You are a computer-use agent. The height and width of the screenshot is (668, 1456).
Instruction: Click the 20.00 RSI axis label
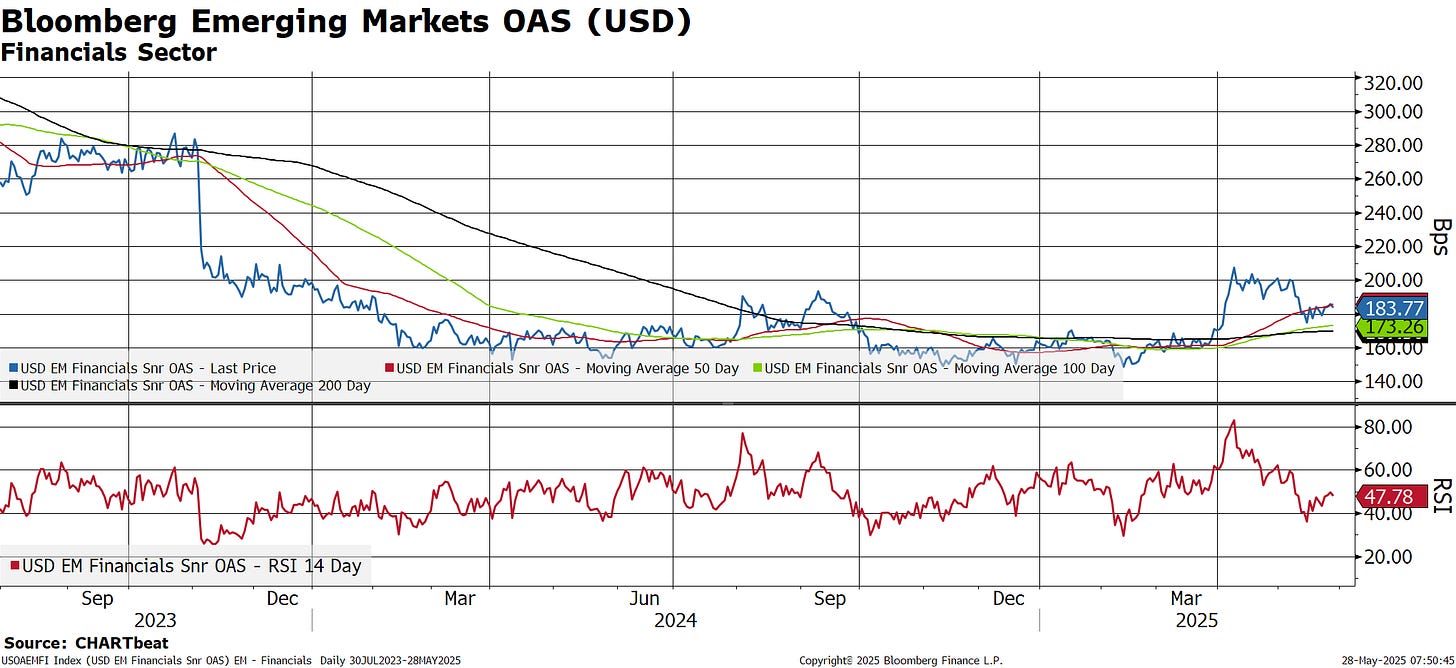(x=1390, y=557)
